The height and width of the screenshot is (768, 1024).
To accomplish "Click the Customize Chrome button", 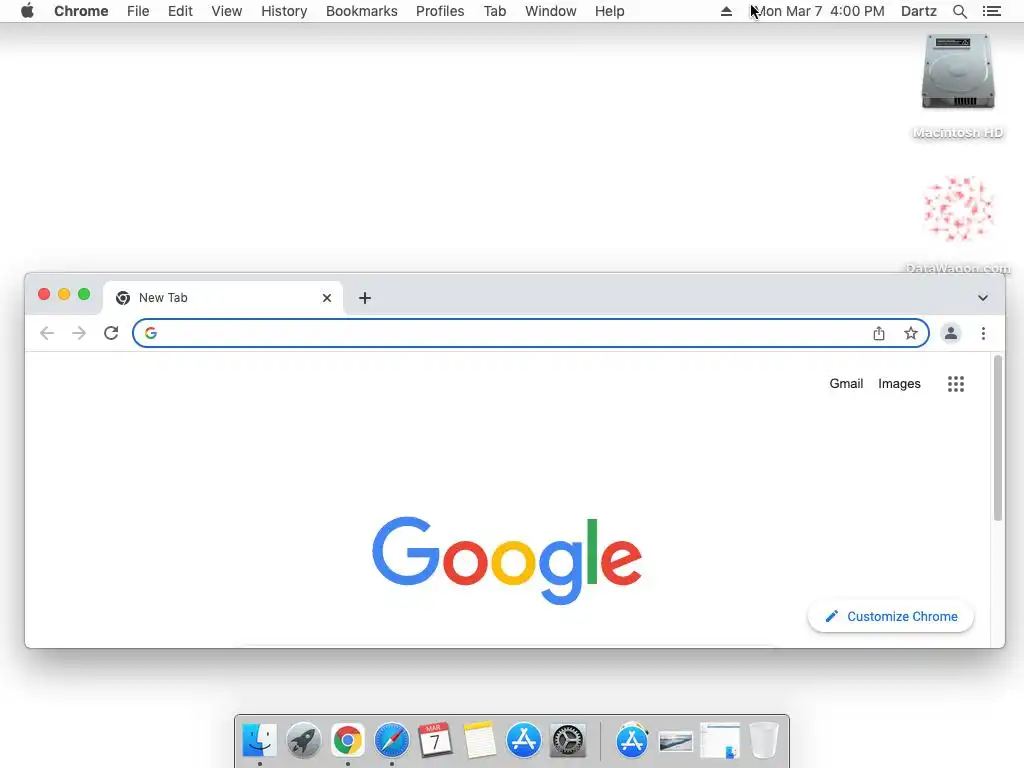I will coord(891,616).
